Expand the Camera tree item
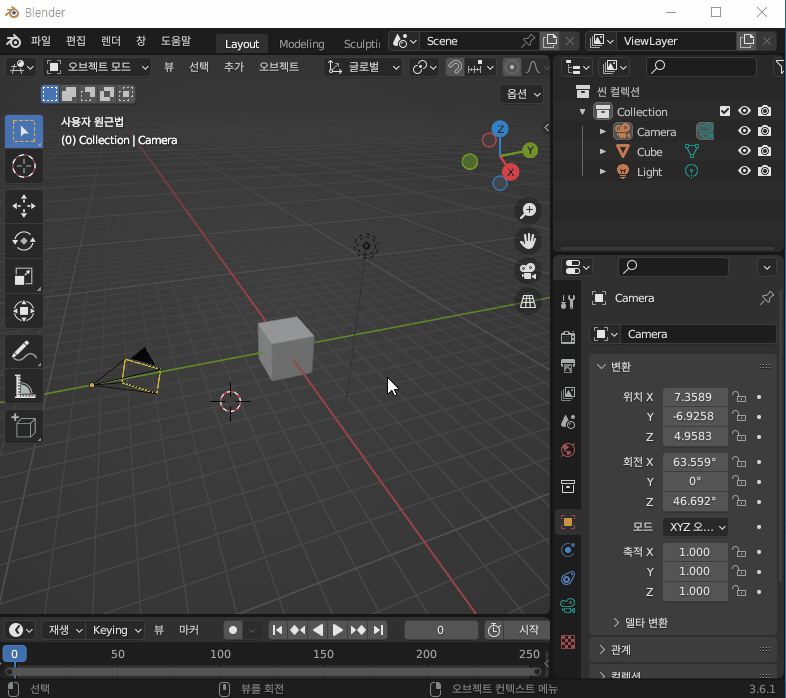Viewport: 786px width, 698px height. (x=603, y=131)
